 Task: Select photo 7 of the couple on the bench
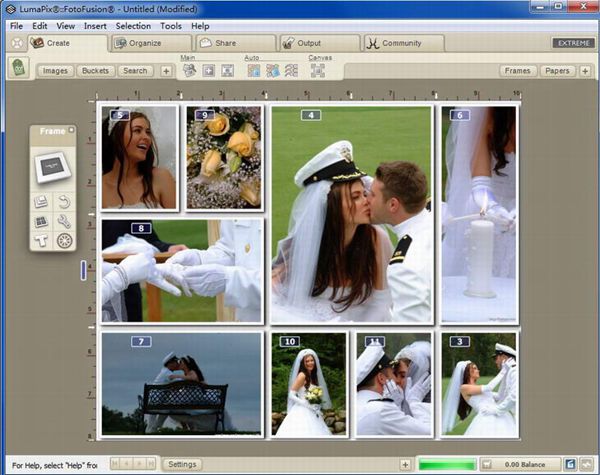(182, 384)
